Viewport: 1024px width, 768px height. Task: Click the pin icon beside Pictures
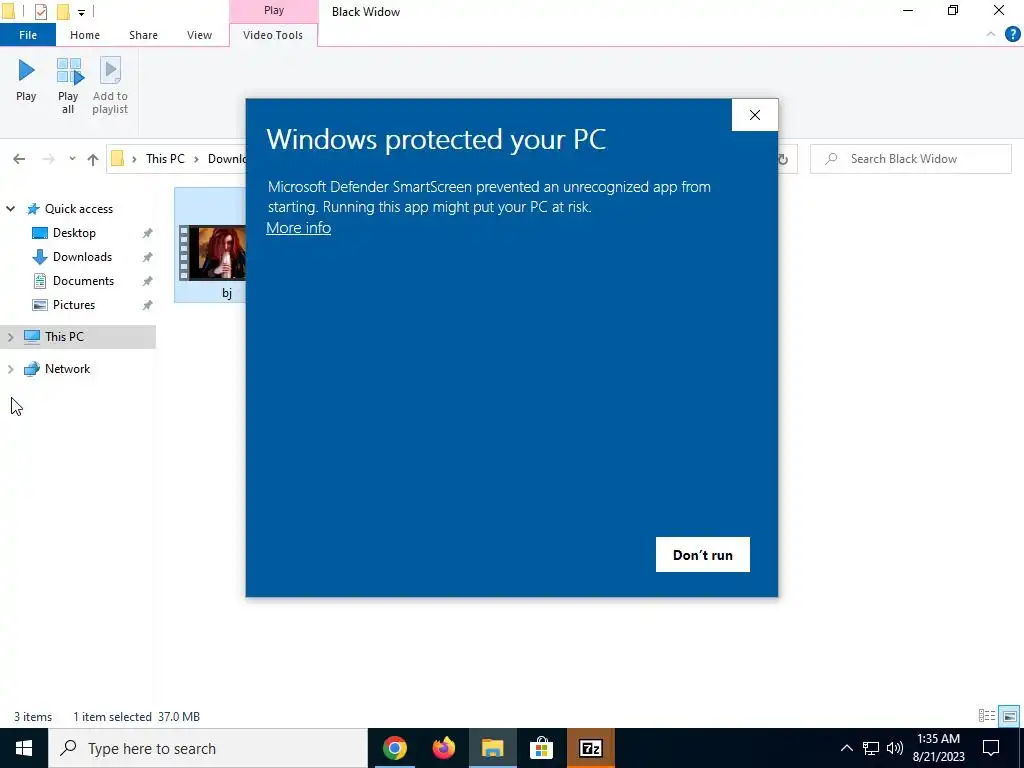pyautogui.click(x=148, y=305)
